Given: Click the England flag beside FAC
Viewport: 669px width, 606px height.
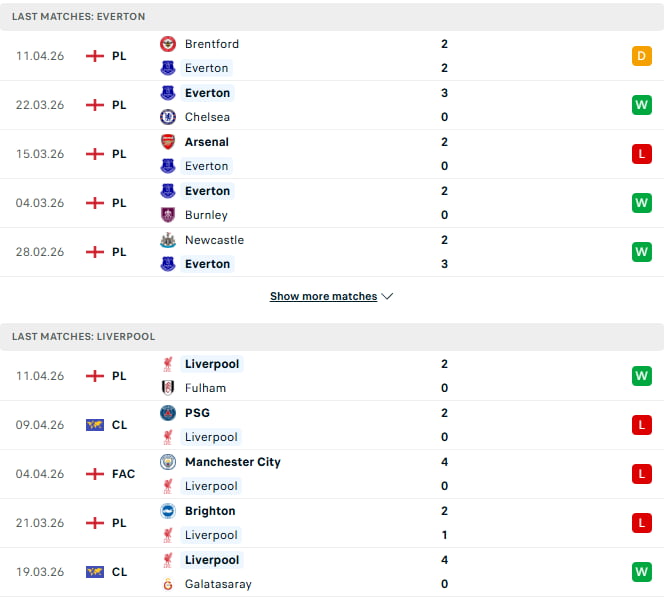Looking at the screenshot, I should (95, 474).
